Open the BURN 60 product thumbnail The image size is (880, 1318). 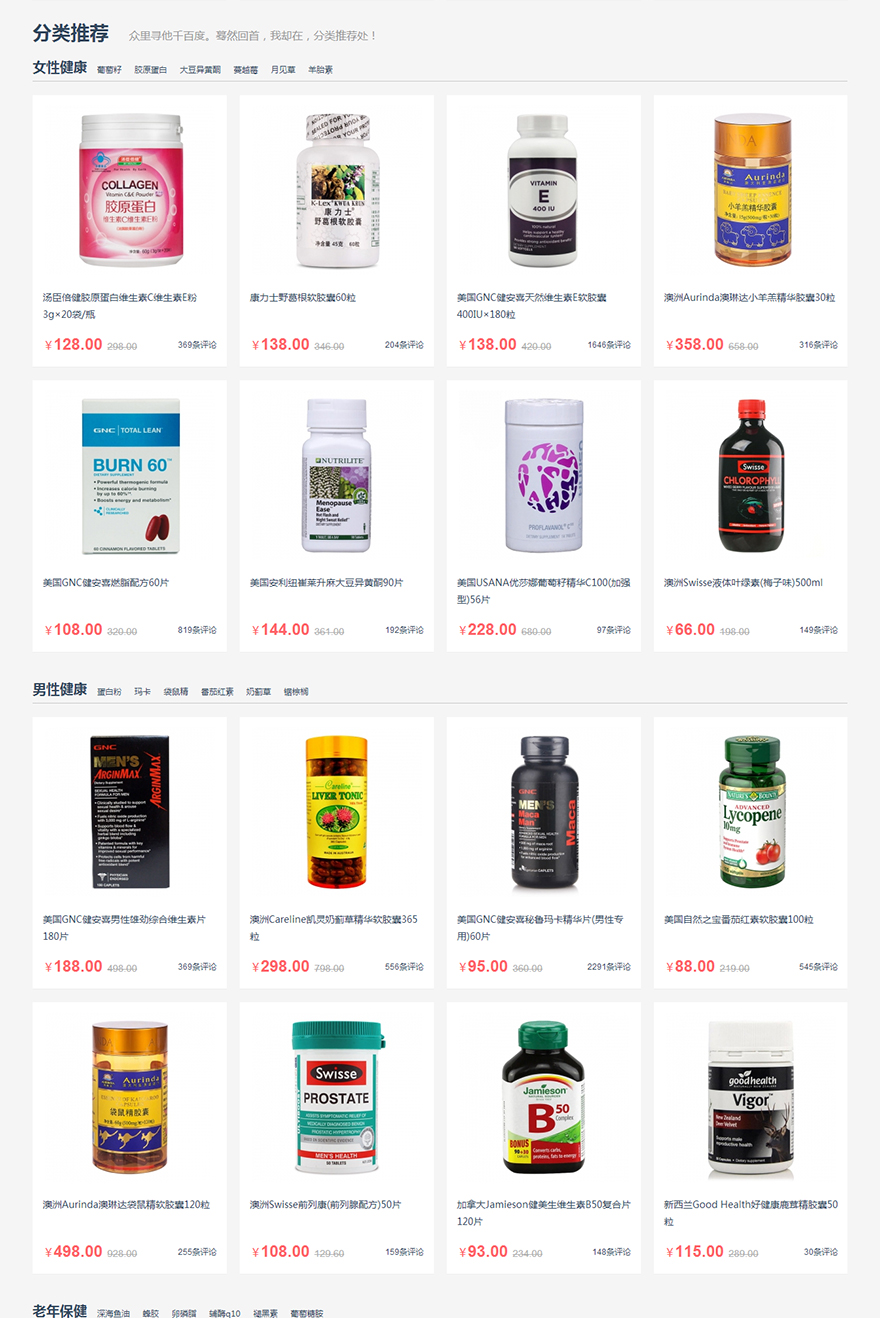tap(130, 476)
